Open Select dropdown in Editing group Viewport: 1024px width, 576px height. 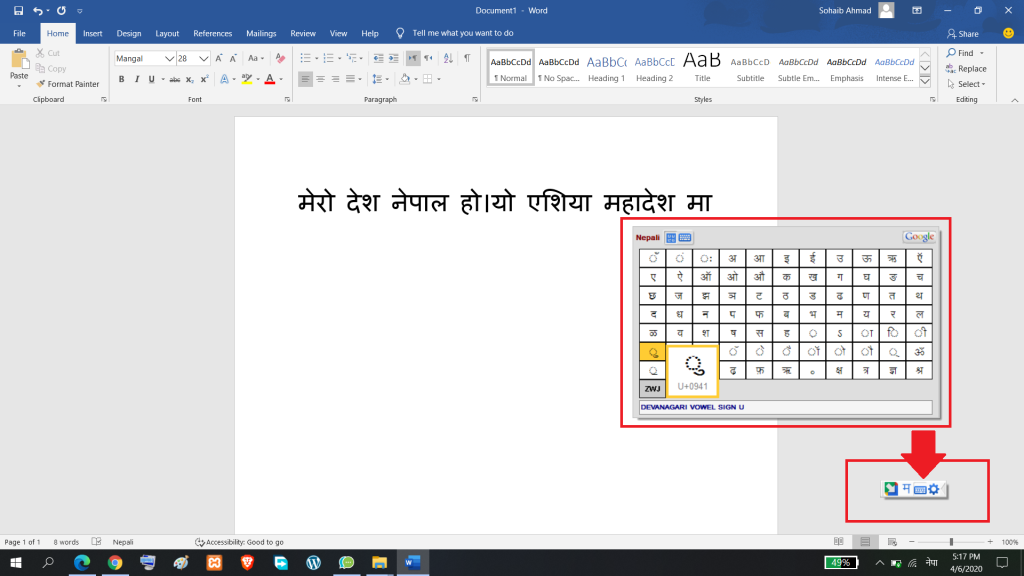point(966,84)
